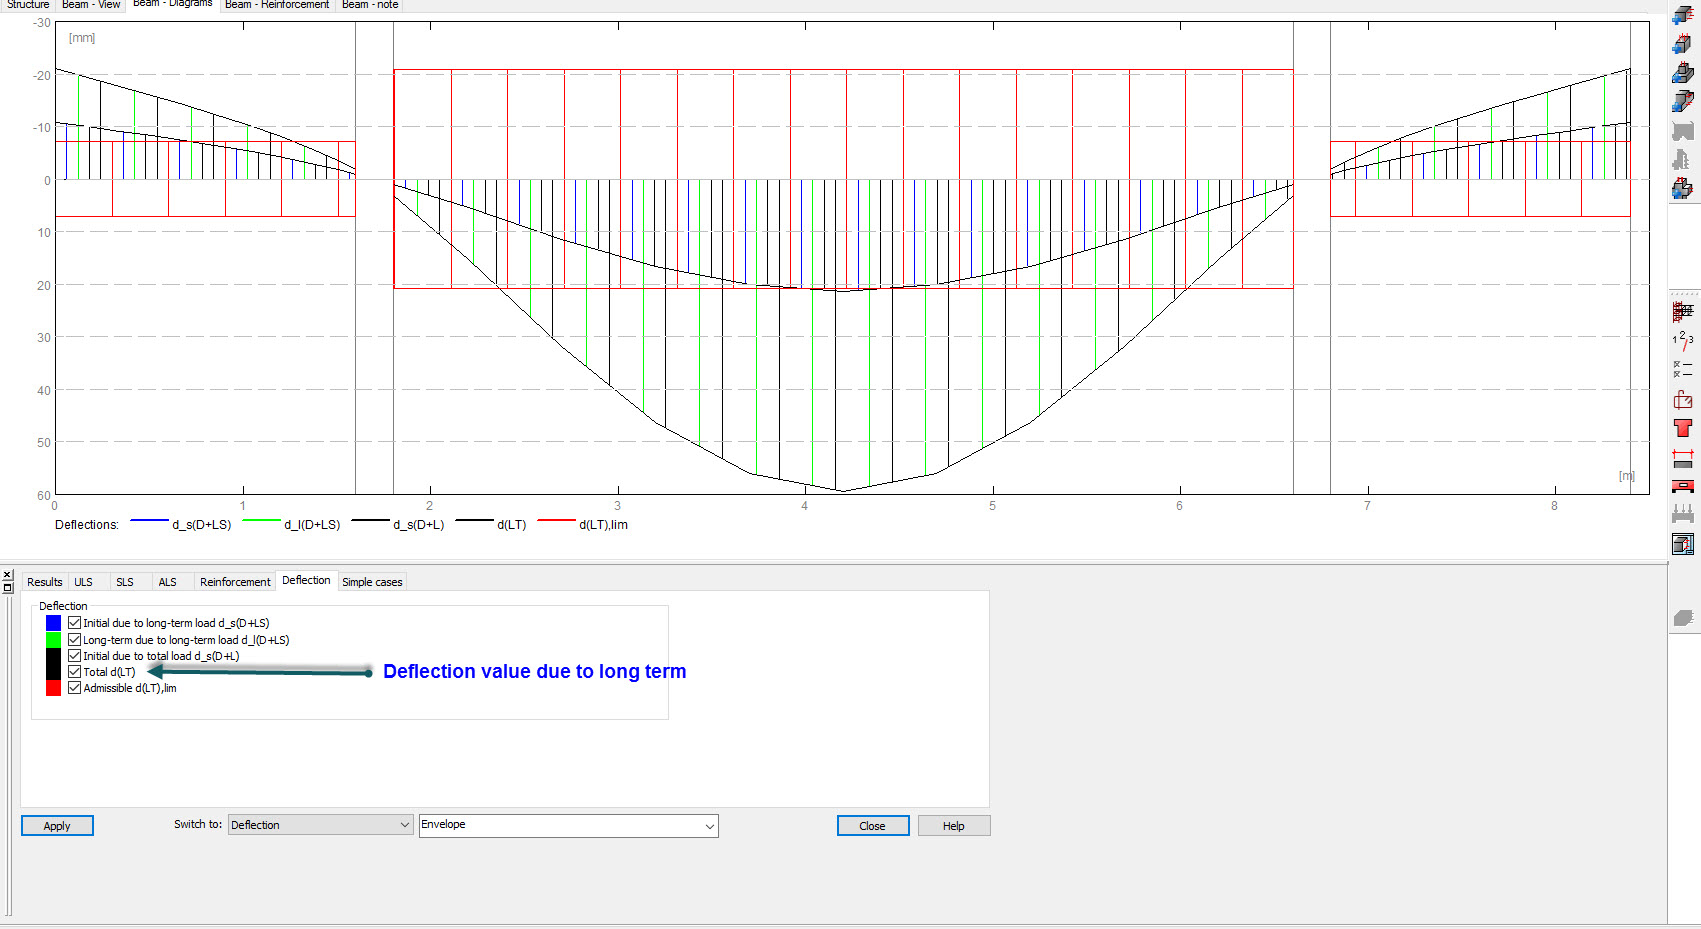Open the Switch to Deflection dropdown
The image size is (1701, 929).
(320, 825)
